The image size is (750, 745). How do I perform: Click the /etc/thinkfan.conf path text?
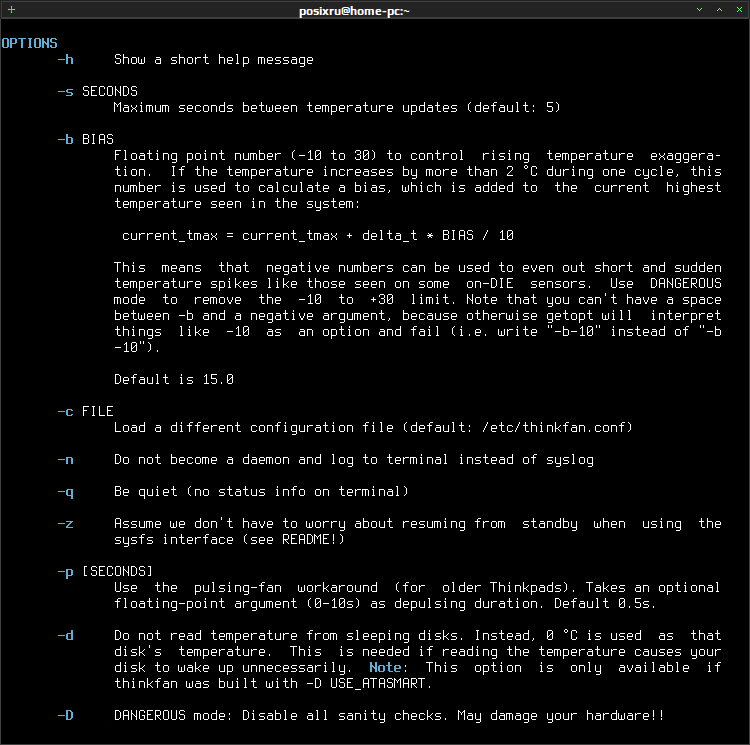click(553, 427)
